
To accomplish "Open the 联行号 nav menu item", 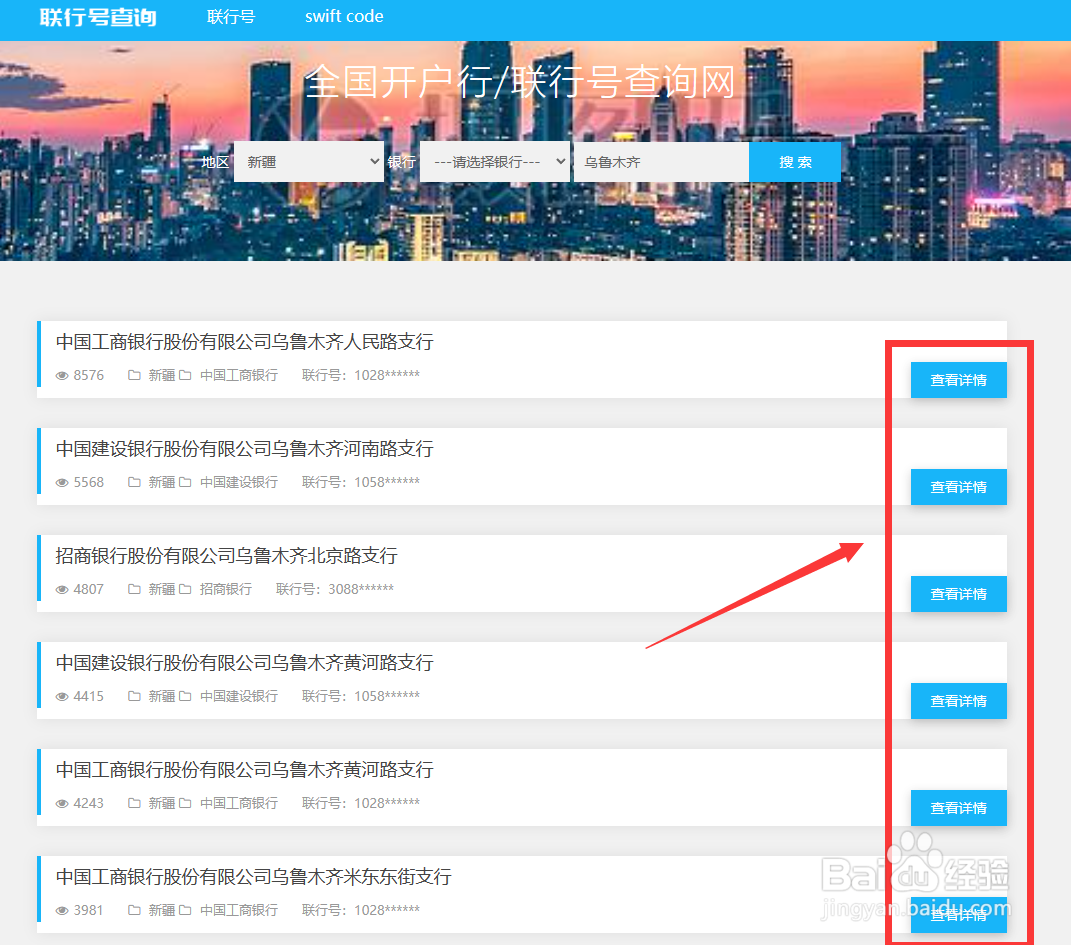I will click(231, 16).
